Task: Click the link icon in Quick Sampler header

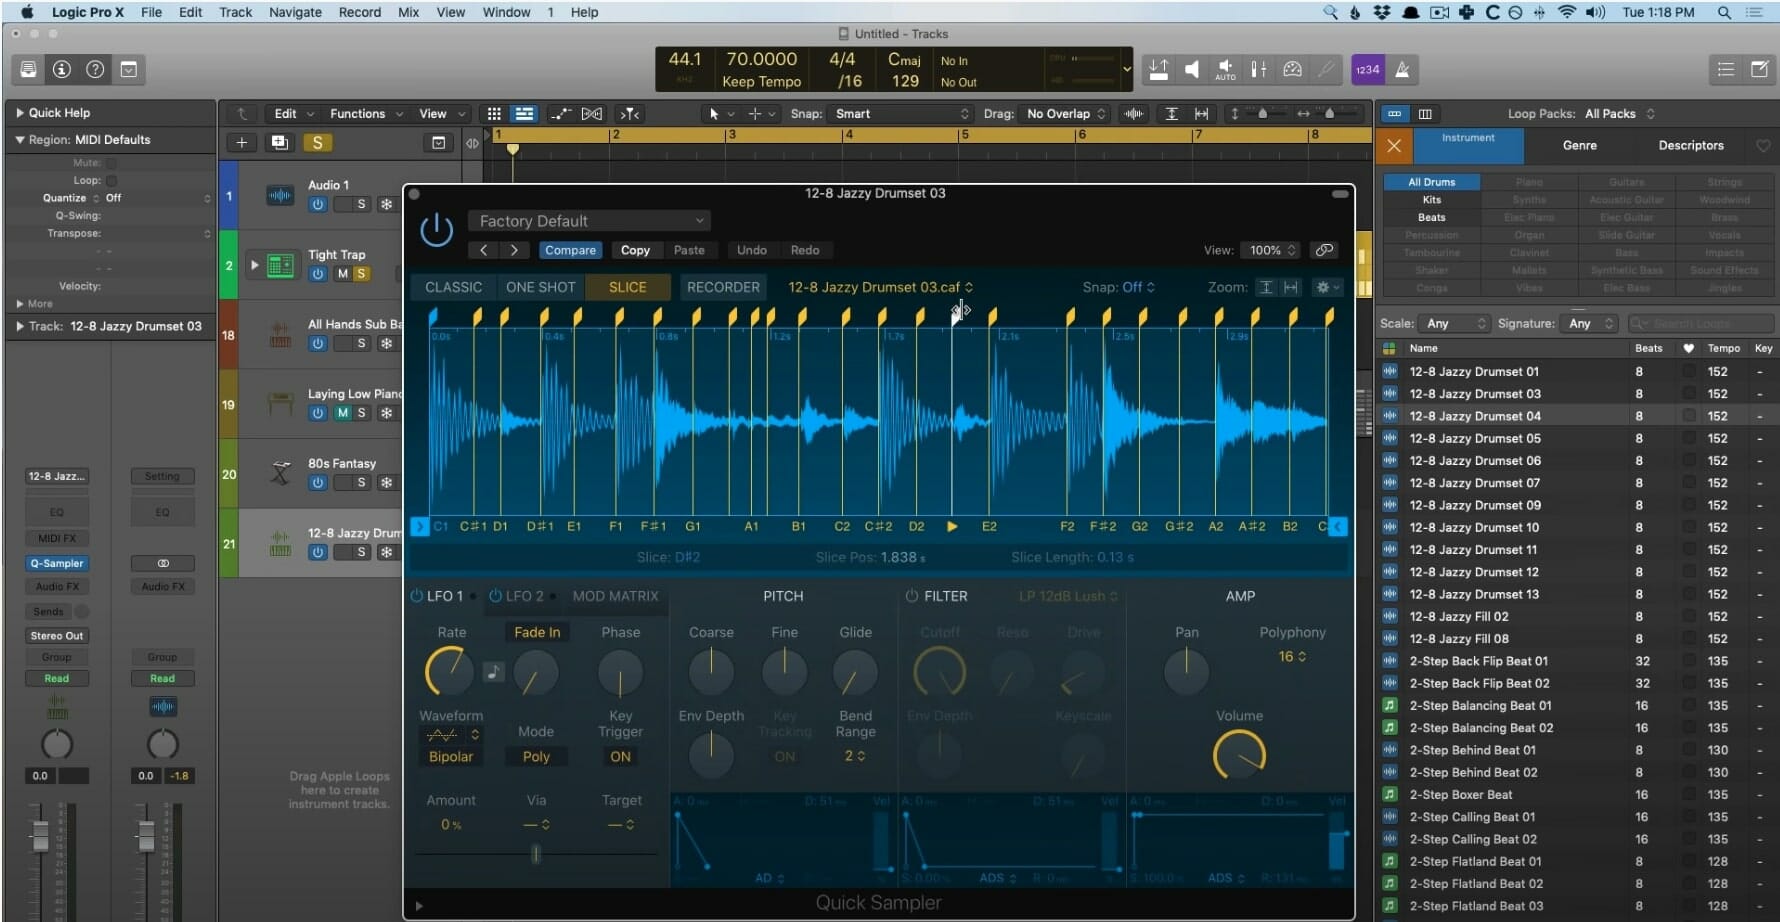Action: [x=1324, y=250]
